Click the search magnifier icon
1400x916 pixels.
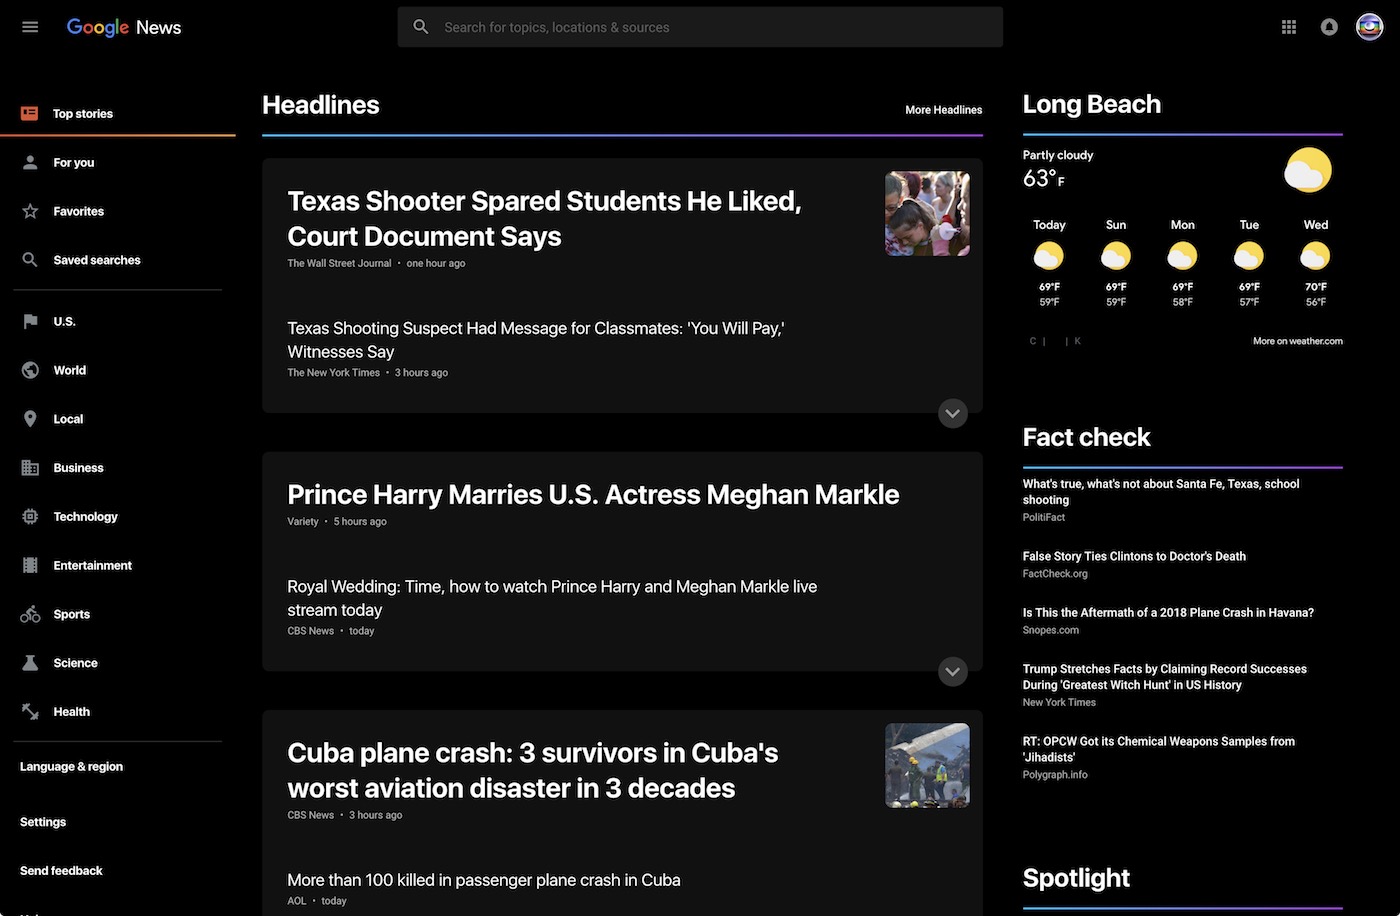coord(421,27)
